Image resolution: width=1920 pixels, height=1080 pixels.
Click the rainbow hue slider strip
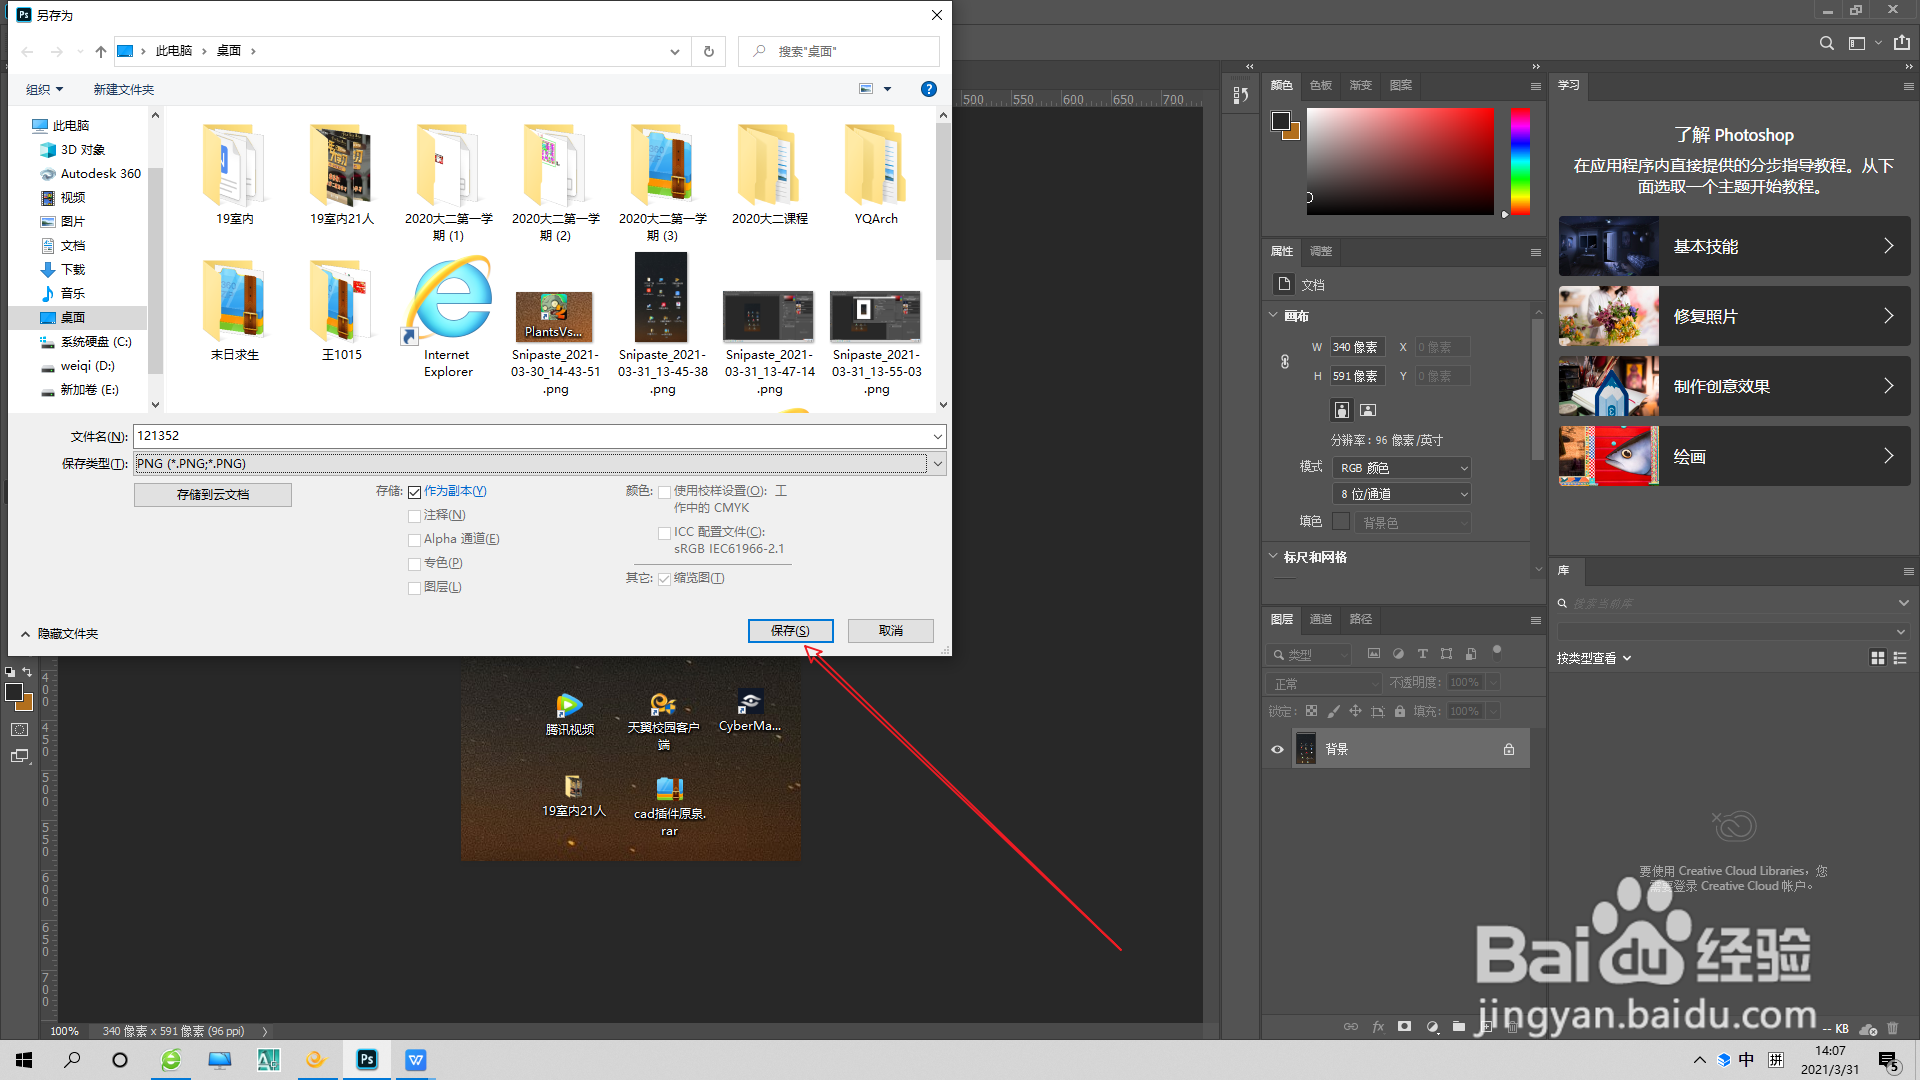click(1519, 160)
